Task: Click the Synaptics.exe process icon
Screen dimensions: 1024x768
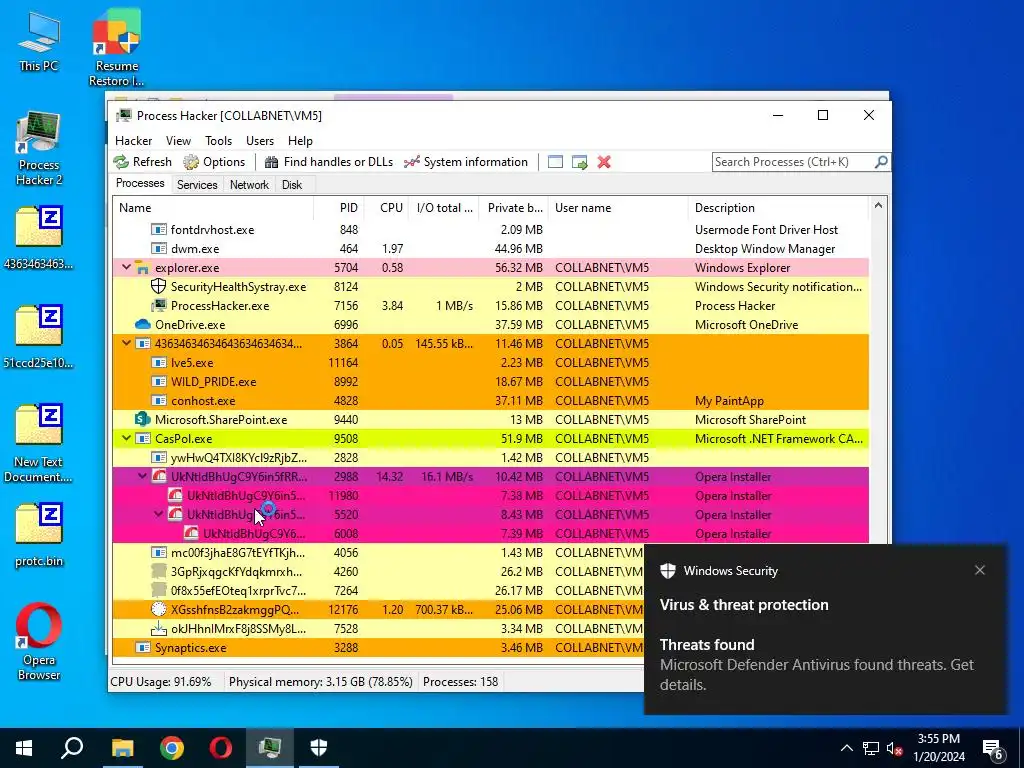Action: [x=142, y=648]
